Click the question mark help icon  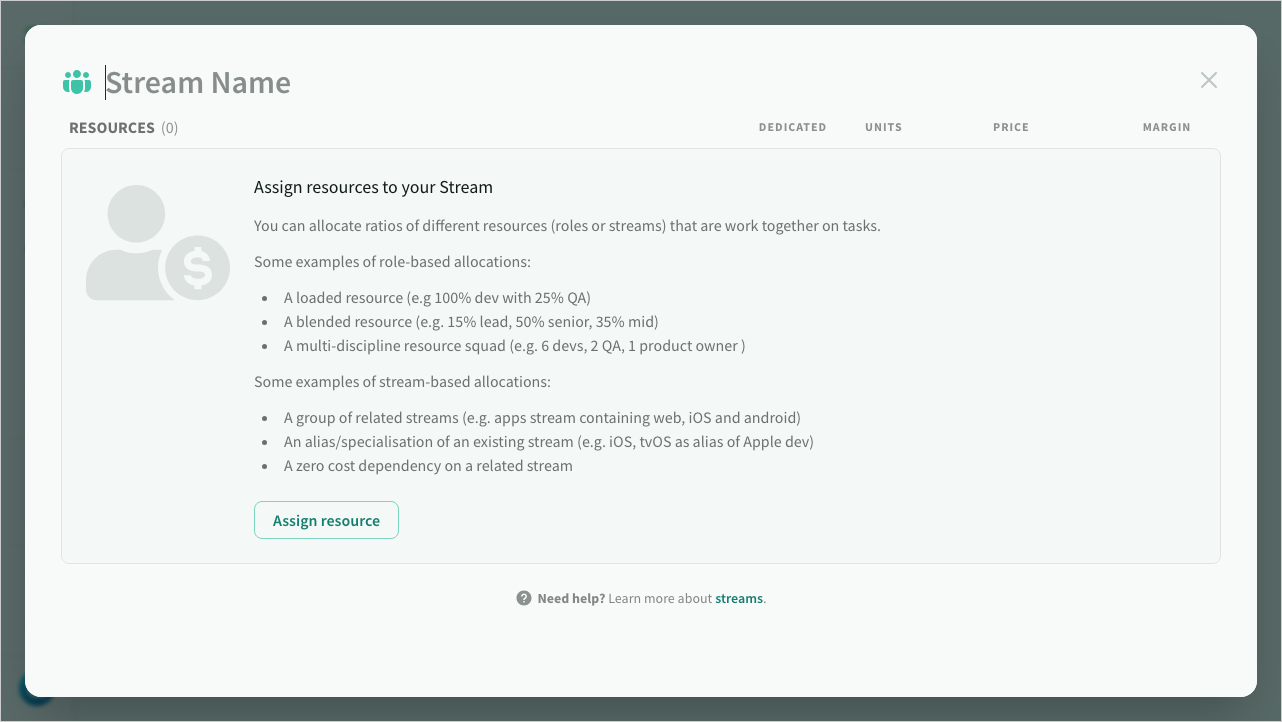(x=524, y=598)
